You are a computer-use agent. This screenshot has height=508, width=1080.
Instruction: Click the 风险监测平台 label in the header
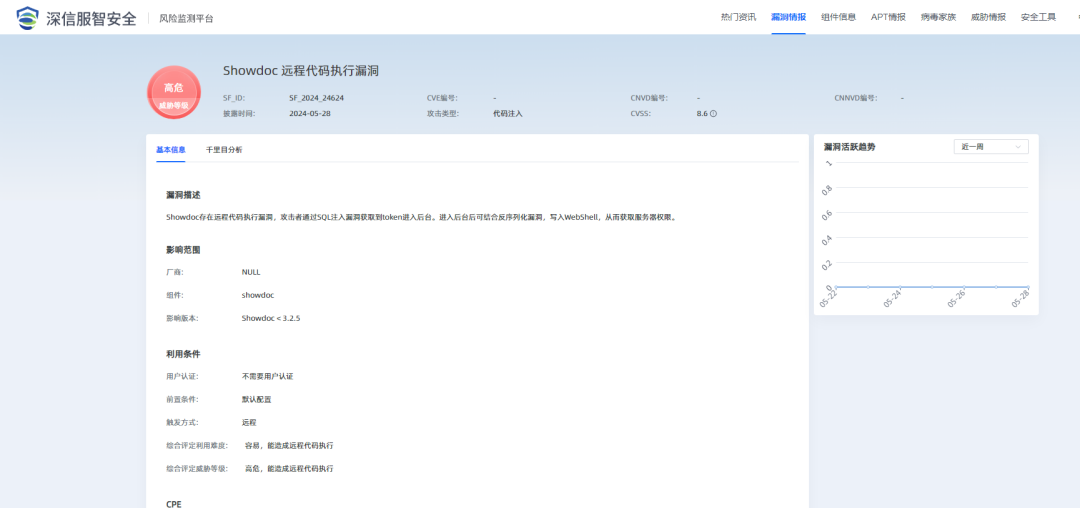186,19
